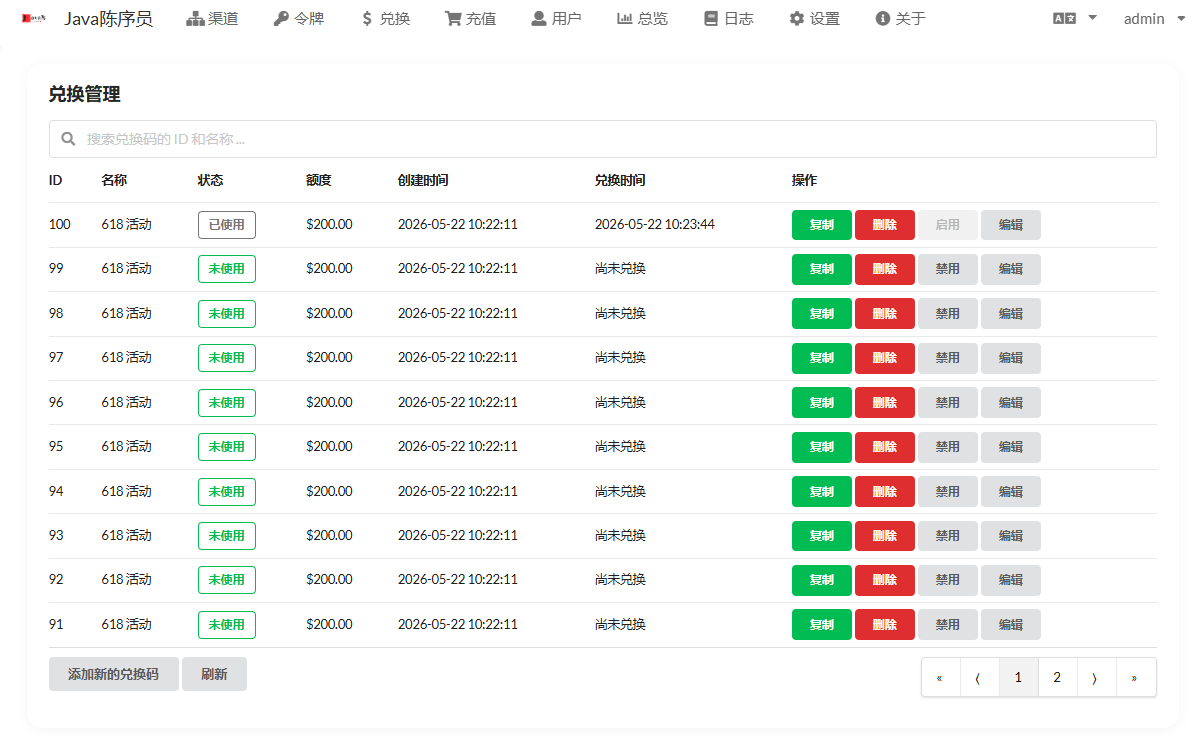Screen dimensions: 1203x750
Task: Go to the 兑换 page
Action: [385, 18]
